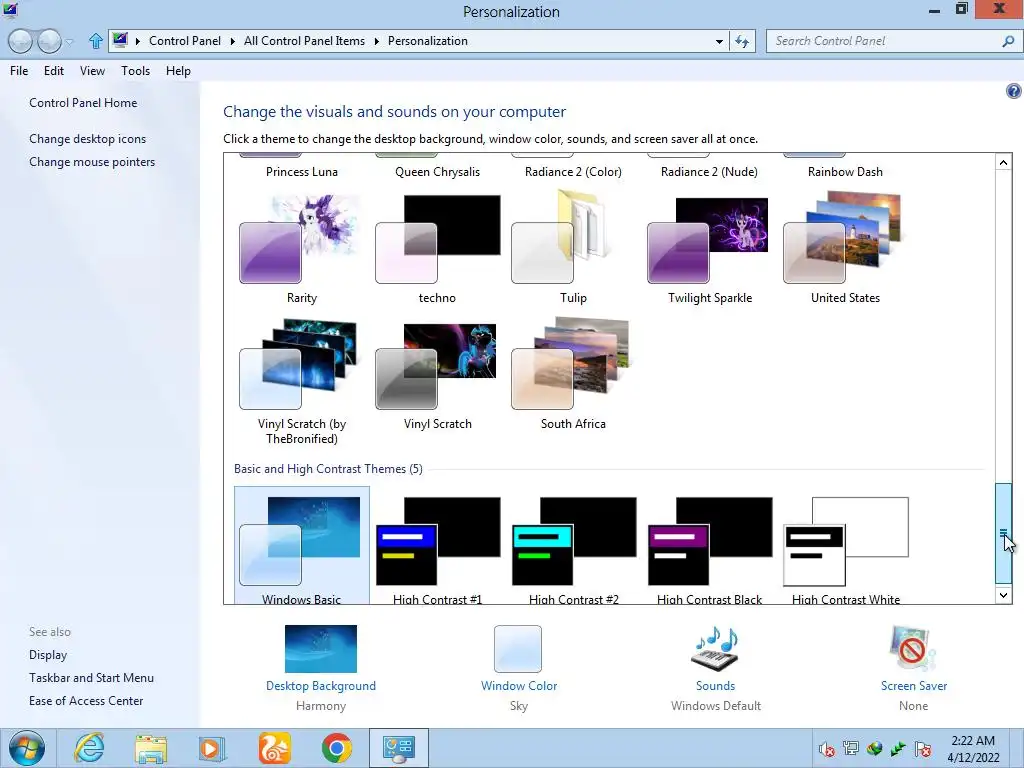Click the Control Panel taskbar button
1024x768 pixels.
[x=398, y=748]
